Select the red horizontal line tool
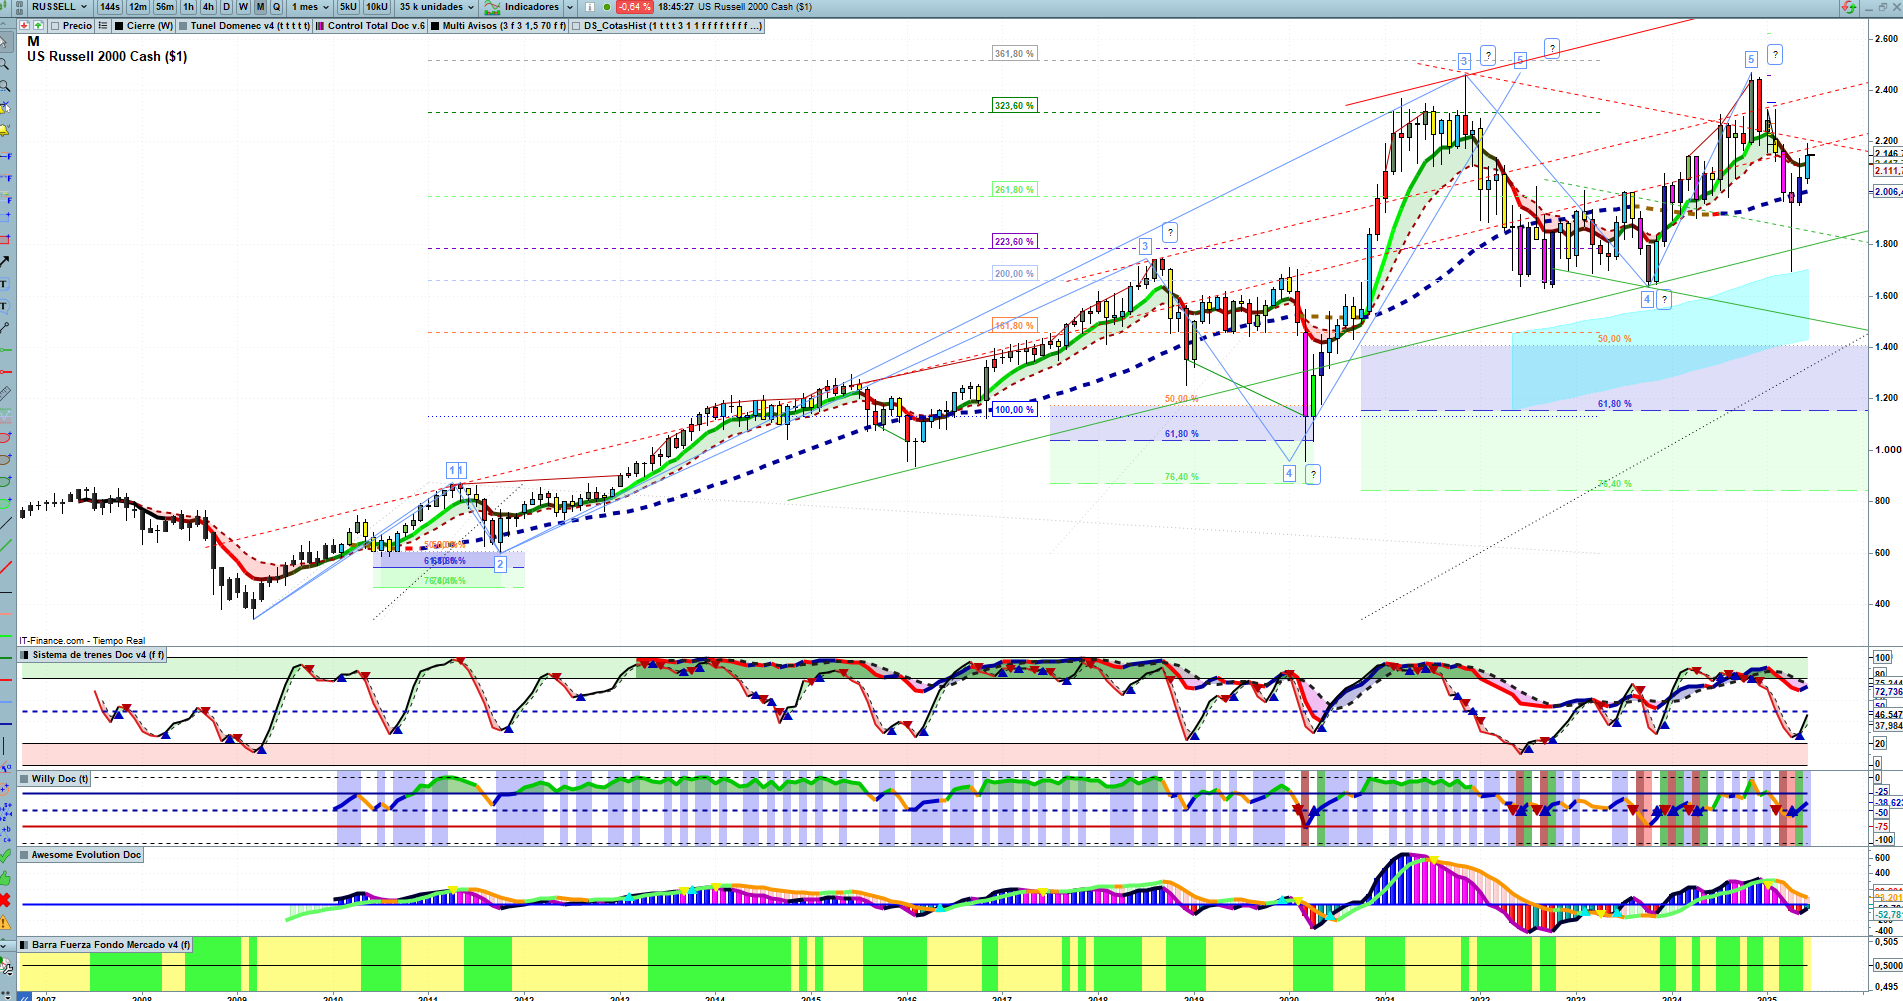Screen dimensions: 1903x1001 coord(5,371)
